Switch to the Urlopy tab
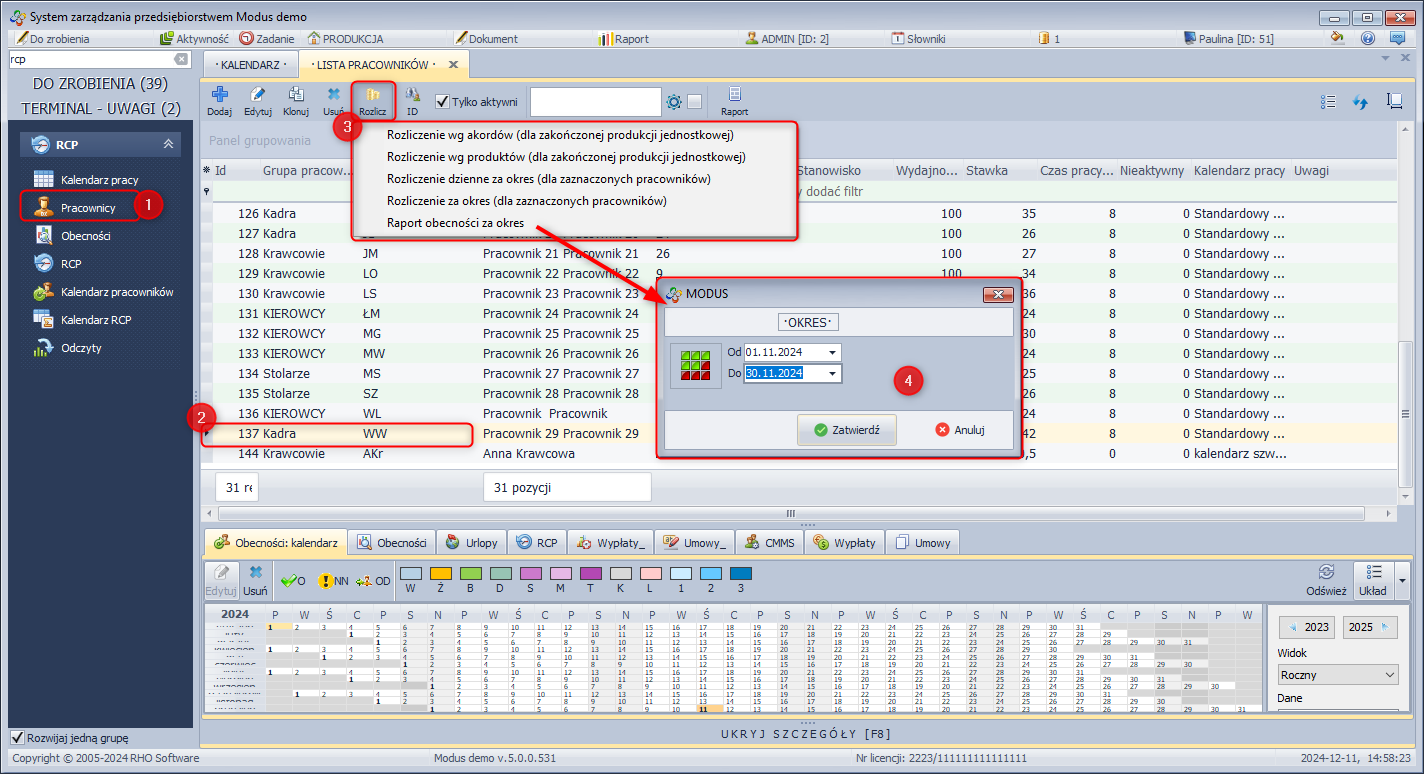Image resolution: width=1424 pixels, height=774 pixels. [x=472, y=543]
